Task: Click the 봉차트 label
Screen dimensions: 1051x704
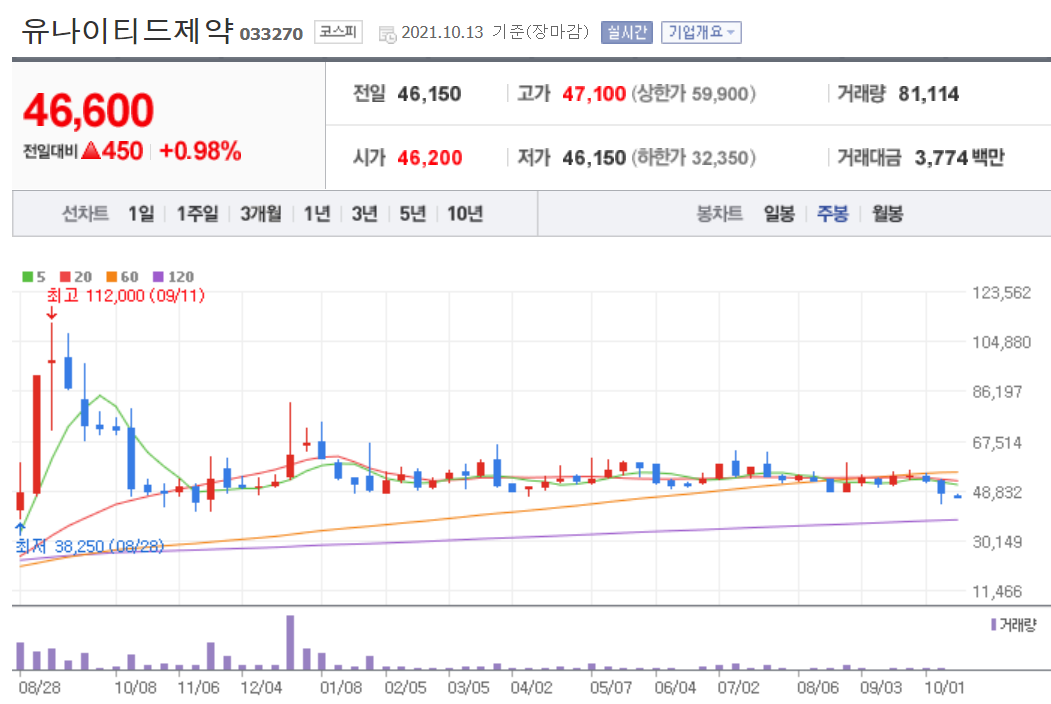Action: 720,214
